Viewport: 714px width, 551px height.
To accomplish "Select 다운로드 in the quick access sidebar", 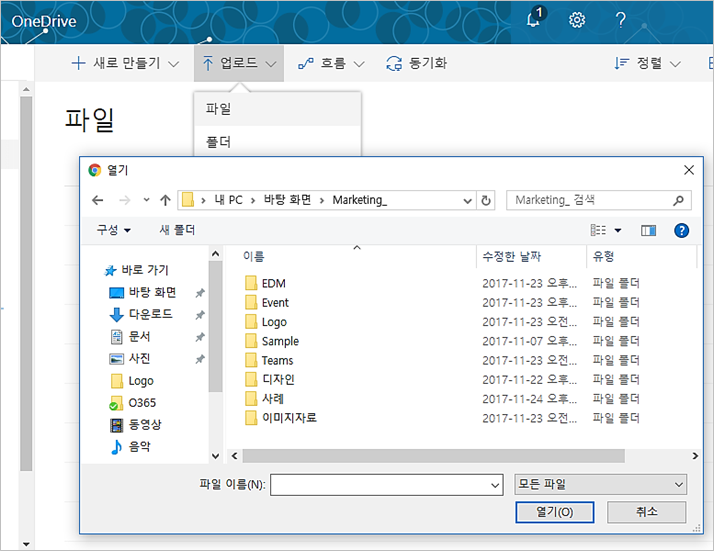I will [152, 314].
